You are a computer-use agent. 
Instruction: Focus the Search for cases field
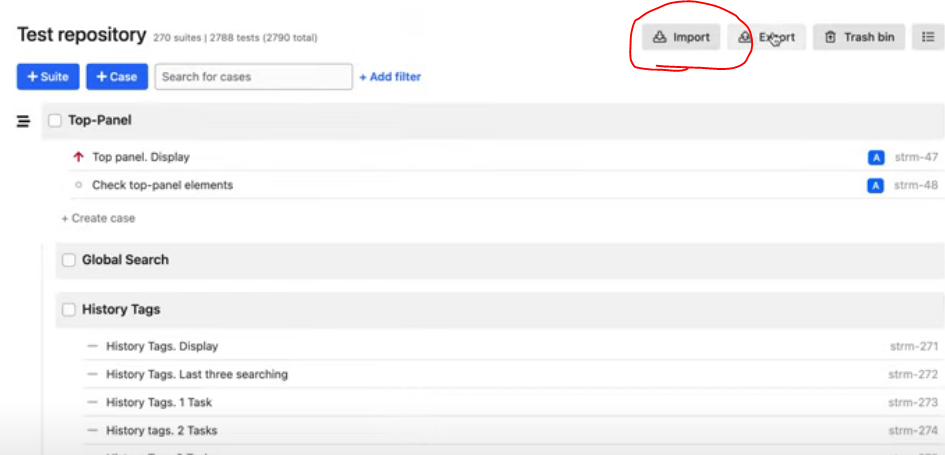(254, 77)
